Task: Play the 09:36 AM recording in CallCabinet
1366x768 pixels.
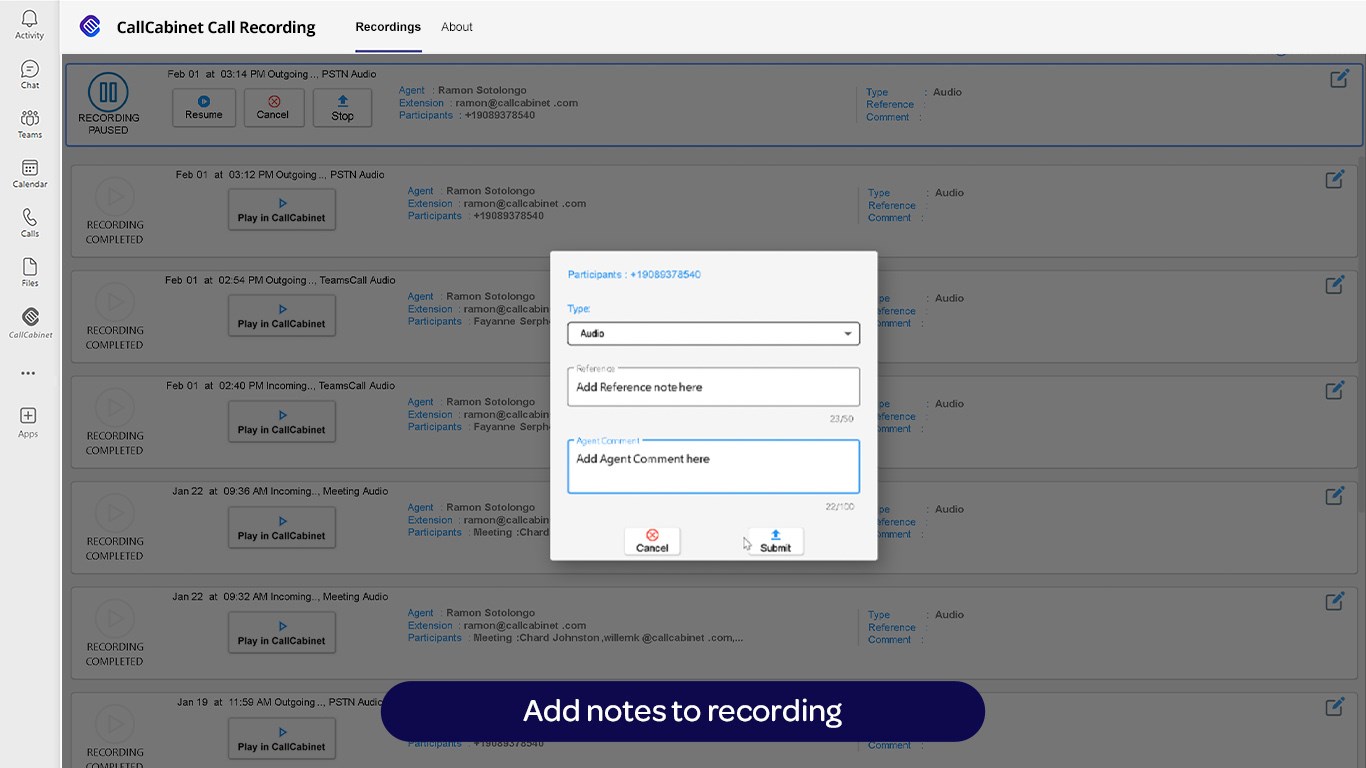Action: [x=282, y=528]
